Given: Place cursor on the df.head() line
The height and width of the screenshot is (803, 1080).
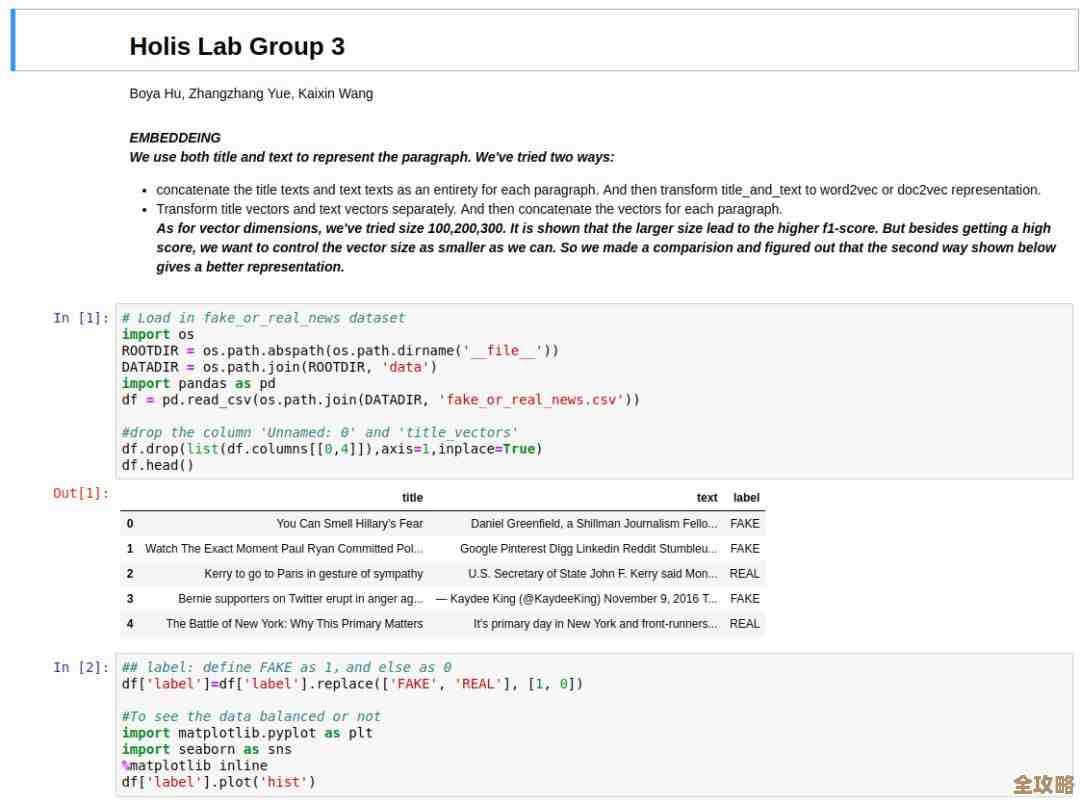Looking at the screenshot, I should click(158, 465).
